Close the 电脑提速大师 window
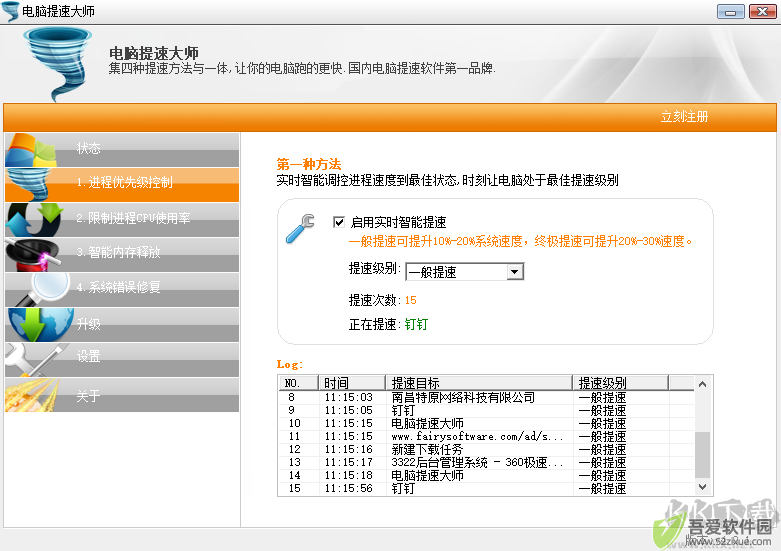Viewport: 781px width, 551px height. [x=763, y=11]
